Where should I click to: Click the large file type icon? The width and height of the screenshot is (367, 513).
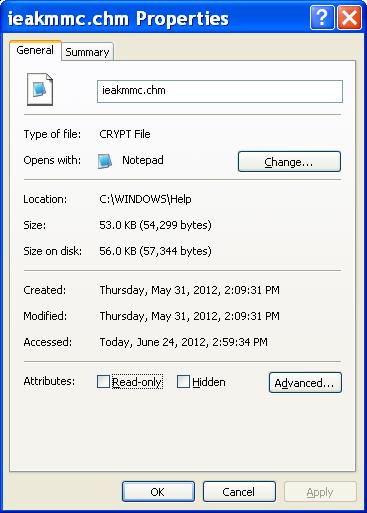tap(40, 90)
